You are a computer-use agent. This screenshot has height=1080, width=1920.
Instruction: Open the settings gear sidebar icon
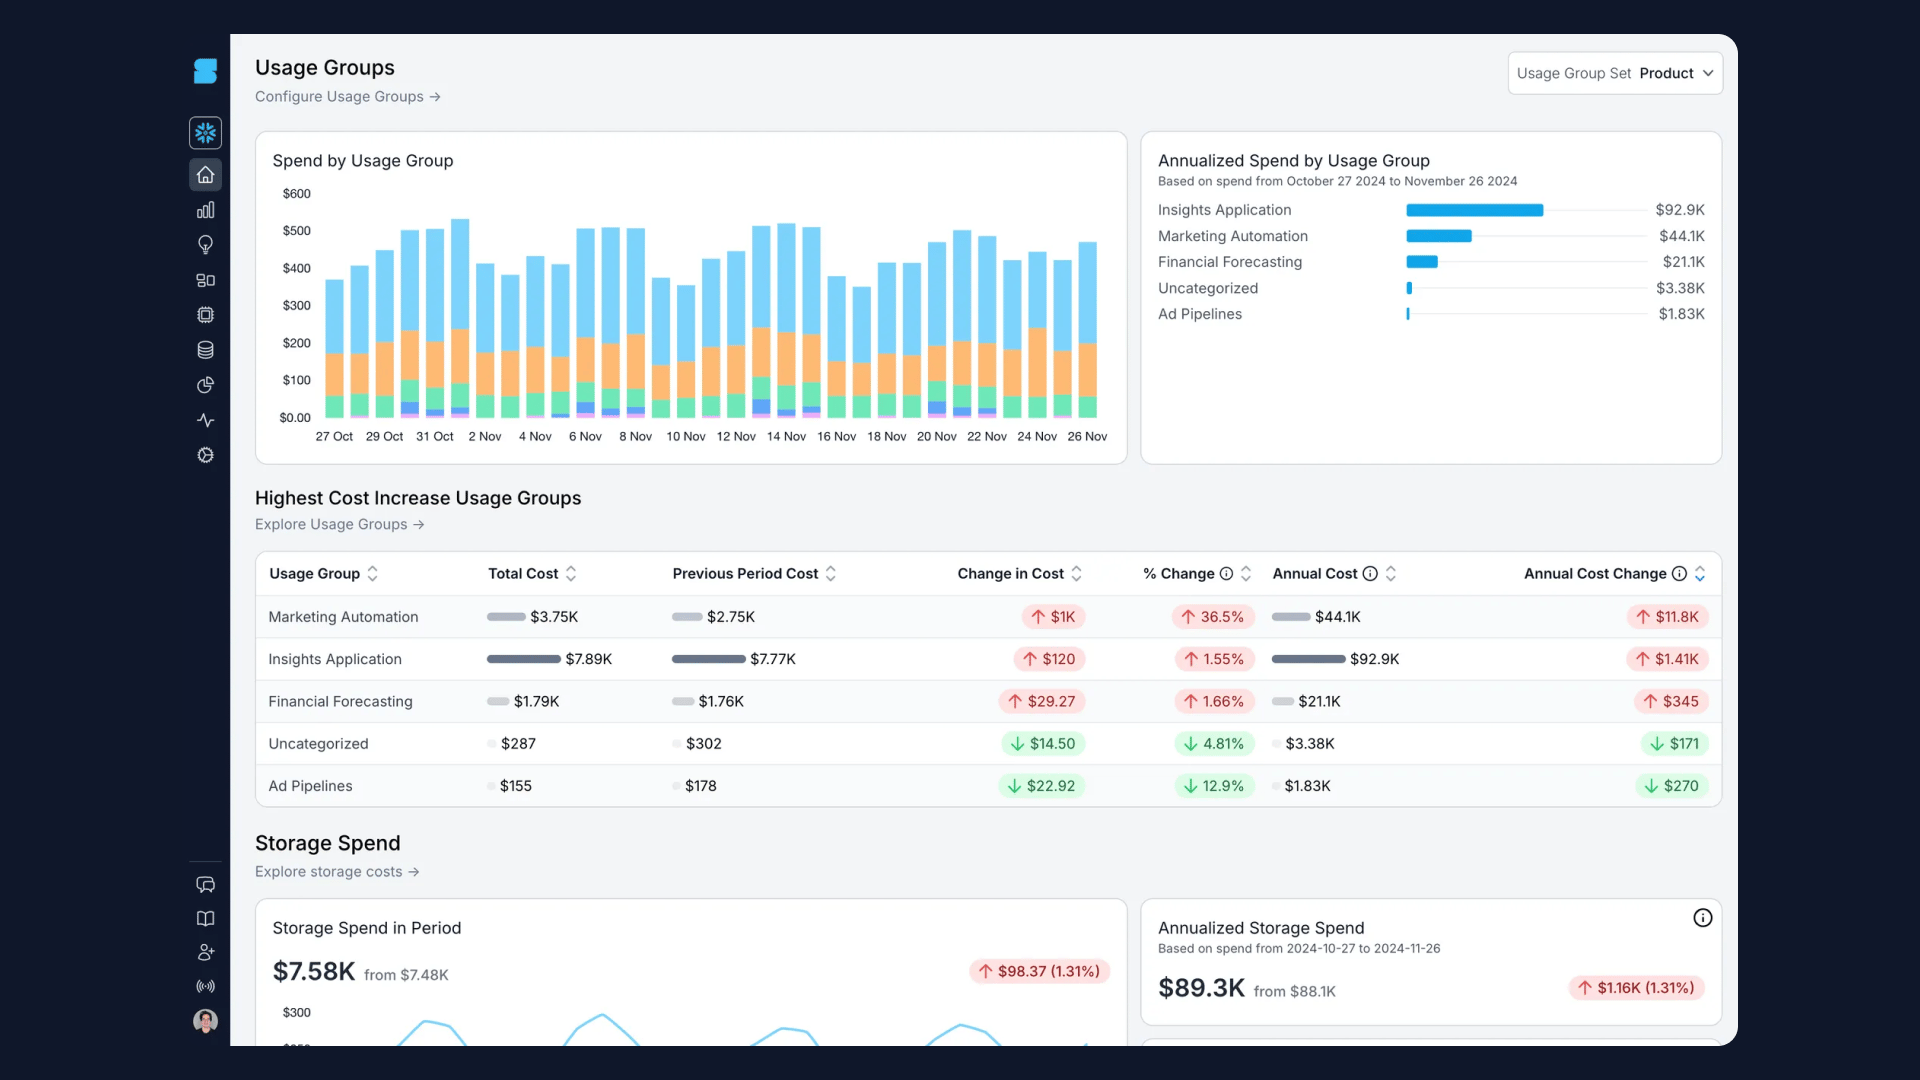click(205, 455)
